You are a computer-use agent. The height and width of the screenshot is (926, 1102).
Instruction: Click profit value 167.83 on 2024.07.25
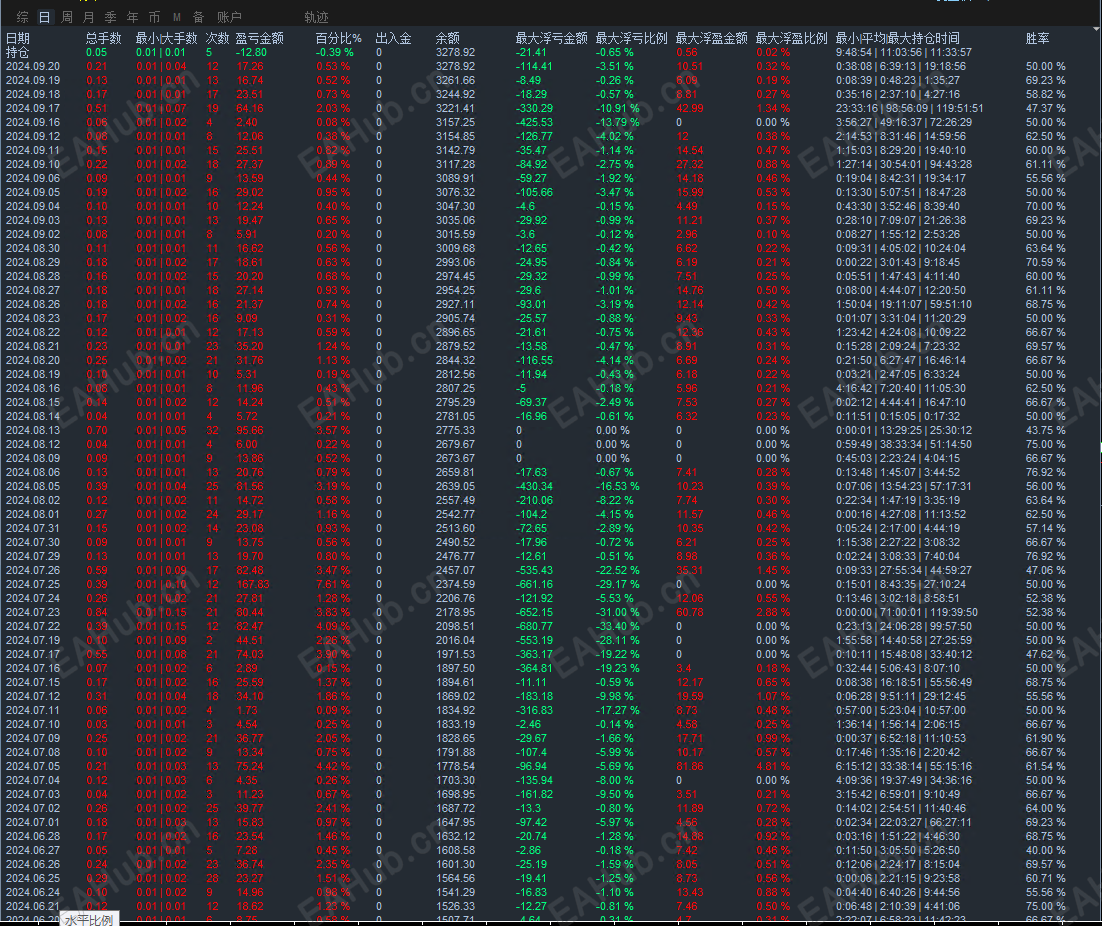point(252,585)
